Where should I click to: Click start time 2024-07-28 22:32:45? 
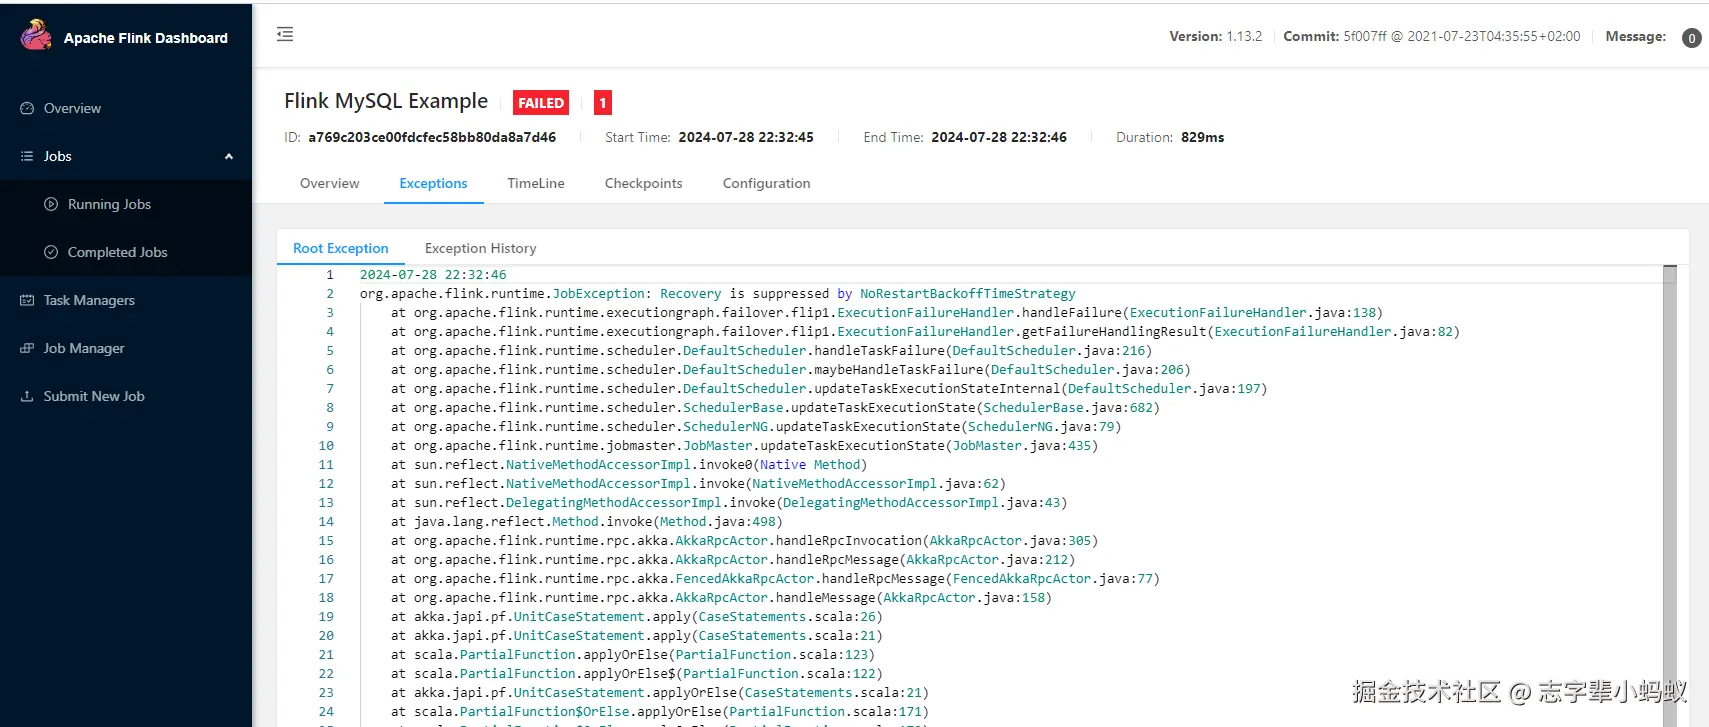tap(746, 137)
